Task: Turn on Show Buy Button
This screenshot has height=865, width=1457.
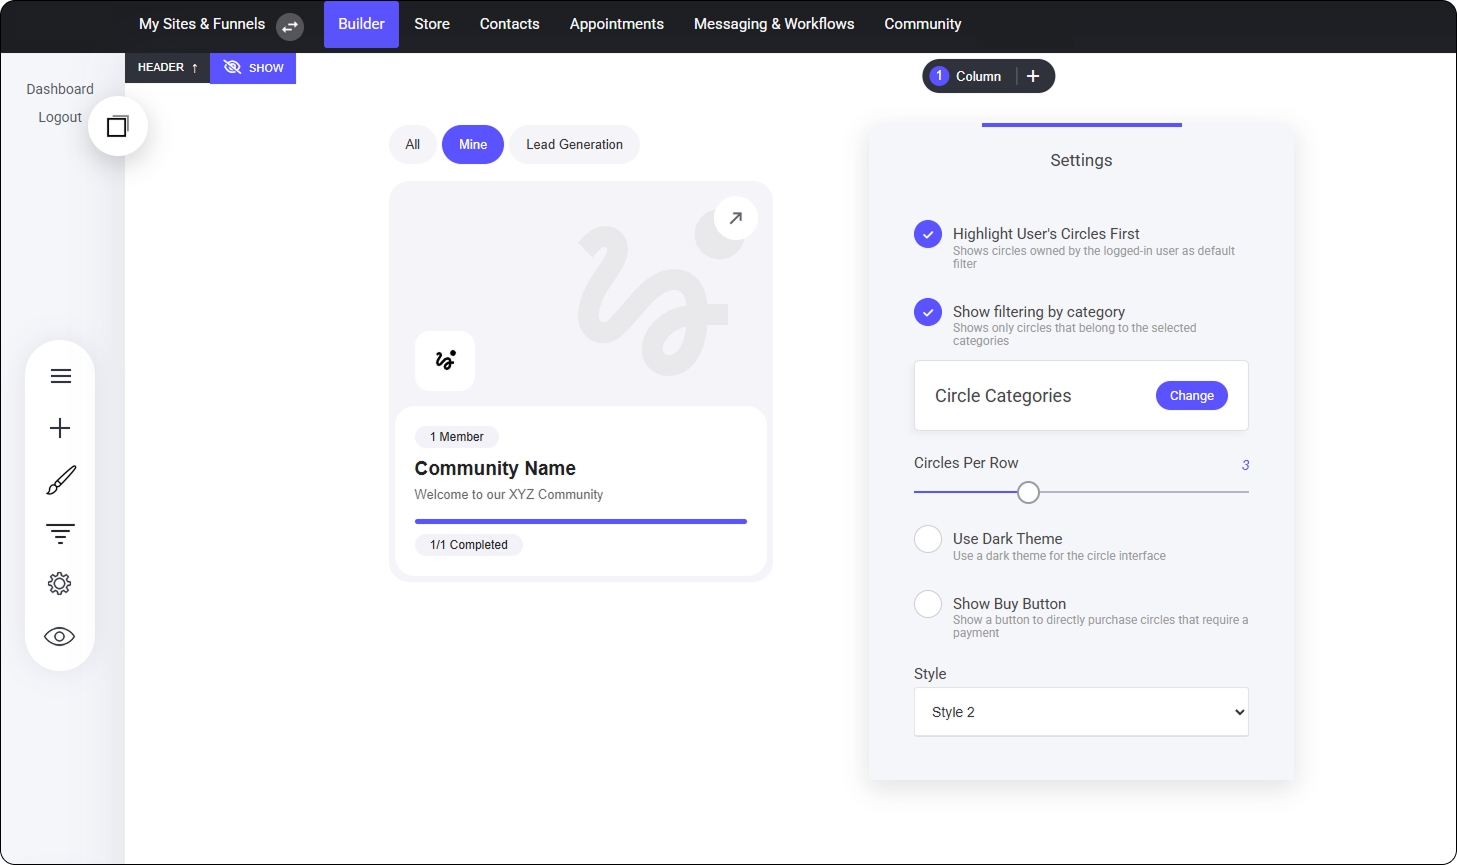Action: pos(928,604)
